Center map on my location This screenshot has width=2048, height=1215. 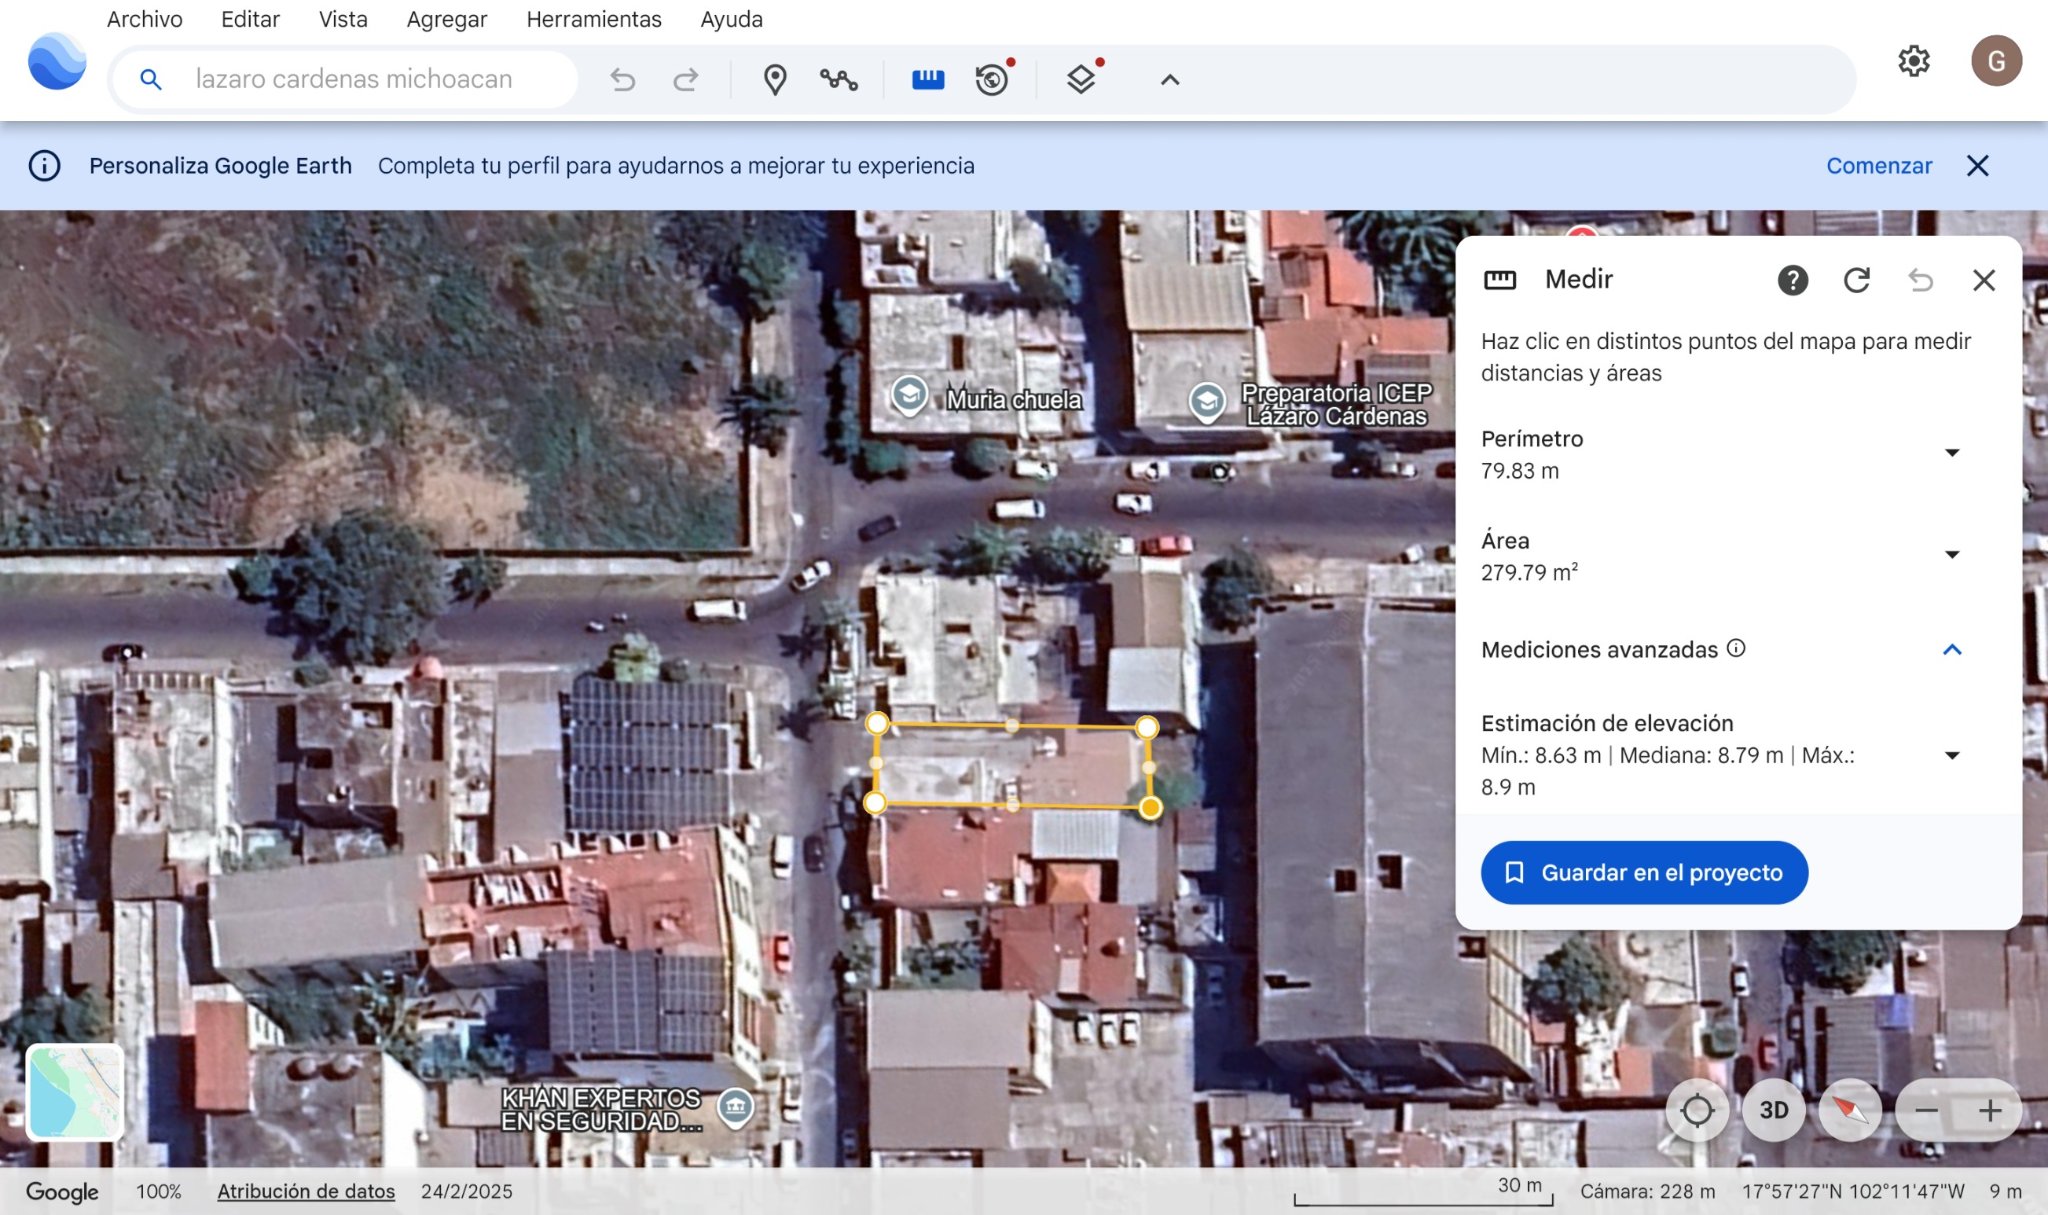1697,1110
